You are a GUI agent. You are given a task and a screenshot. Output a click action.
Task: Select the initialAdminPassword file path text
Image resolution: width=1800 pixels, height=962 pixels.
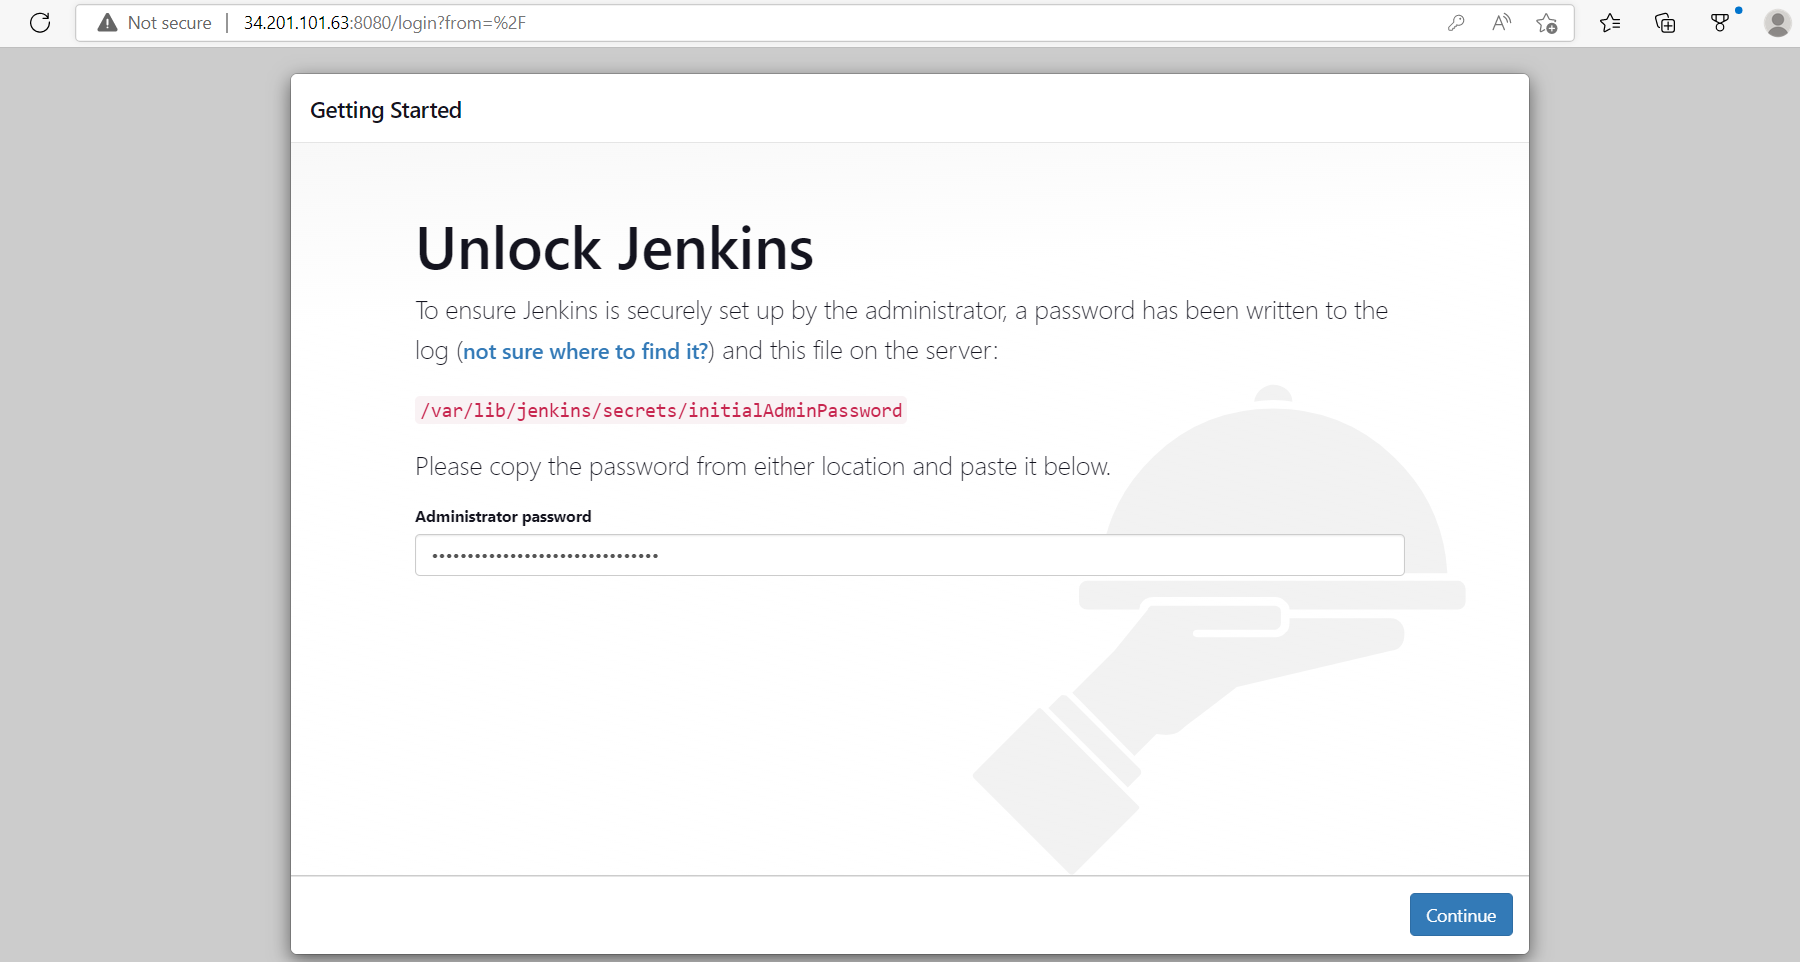660,410
